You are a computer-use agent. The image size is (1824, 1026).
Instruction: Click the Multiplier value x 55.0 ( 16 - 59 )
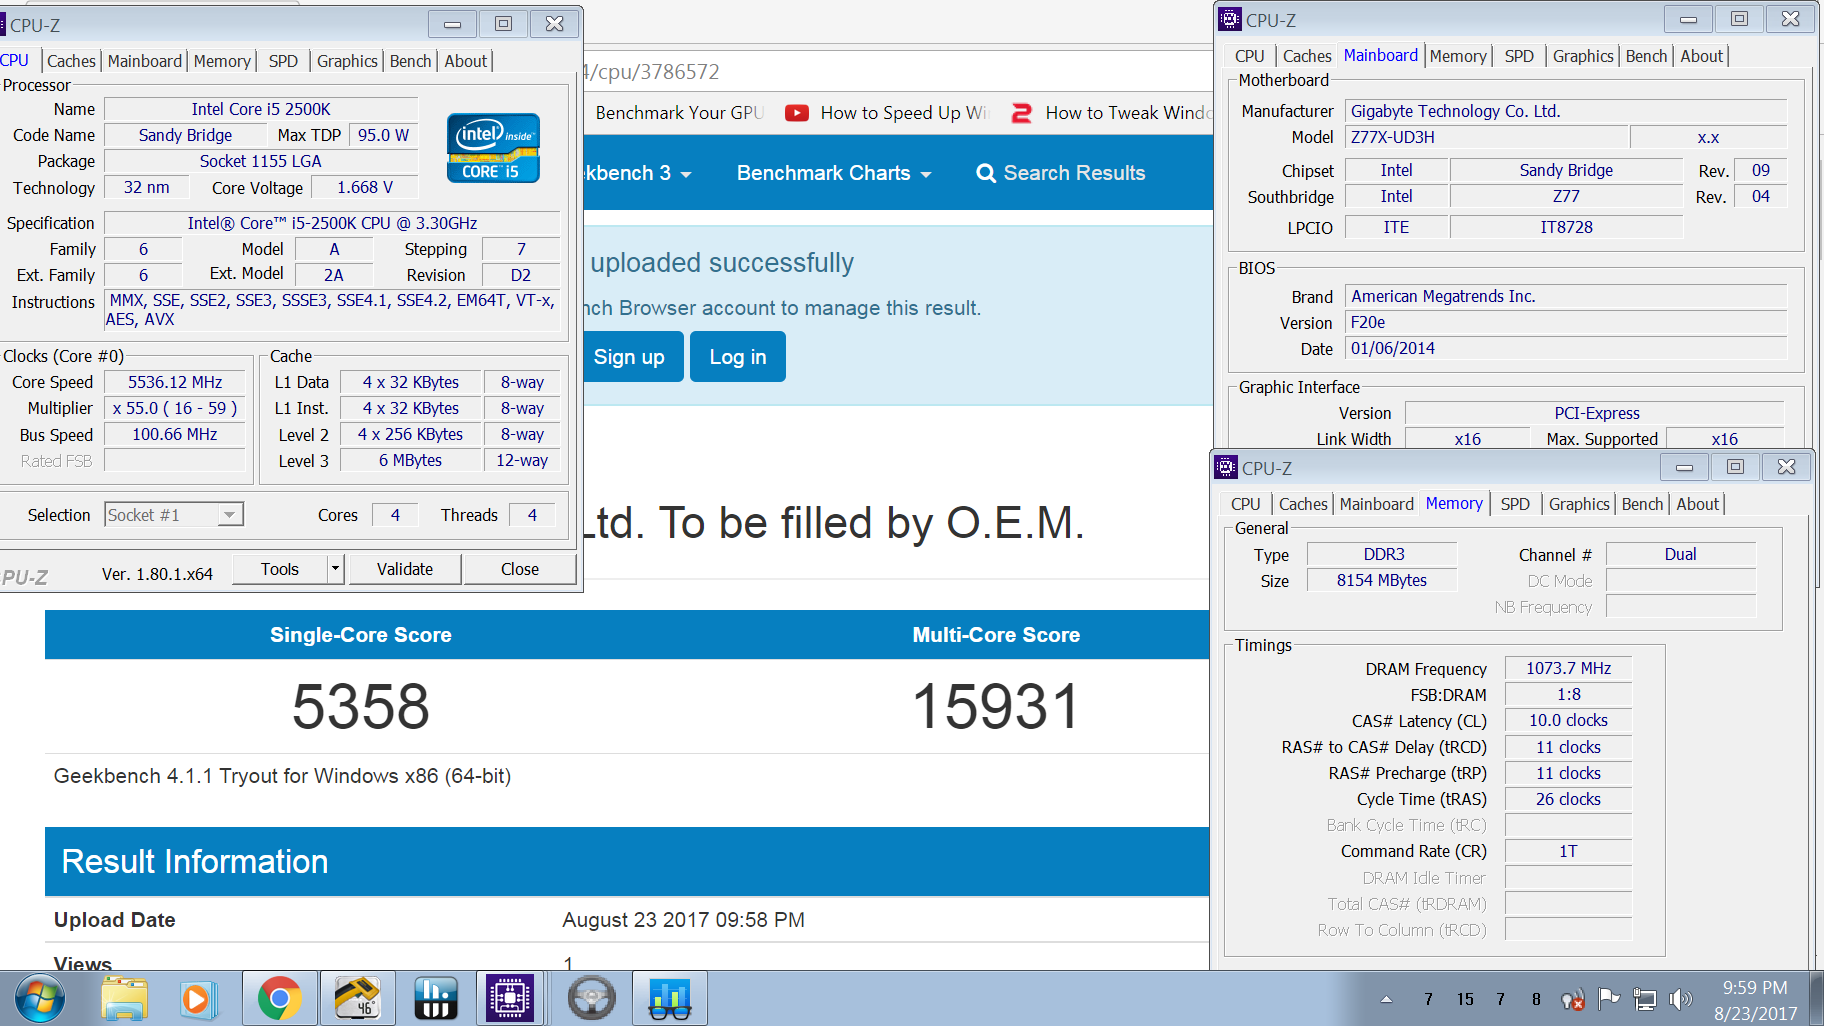(175, 408)
